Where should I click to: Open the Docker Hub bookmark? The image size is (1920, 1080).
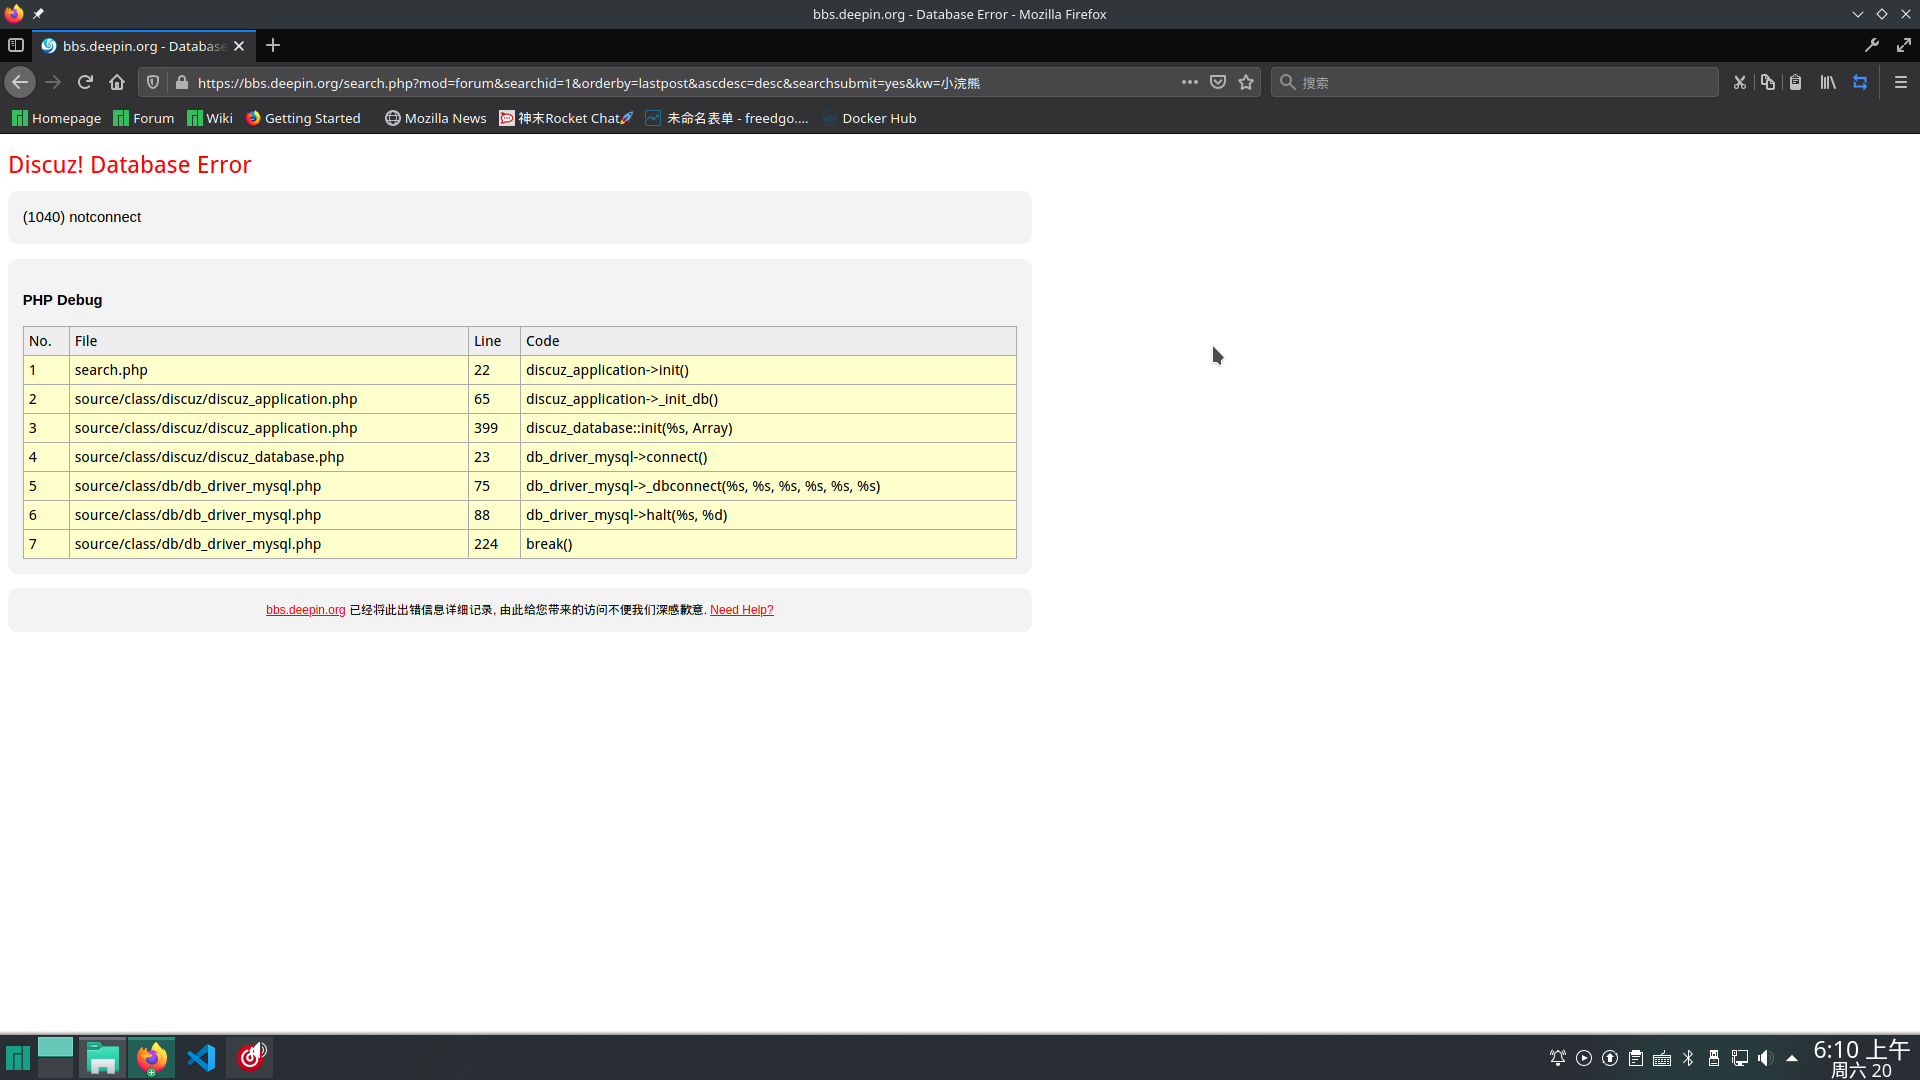click(869, 118)
